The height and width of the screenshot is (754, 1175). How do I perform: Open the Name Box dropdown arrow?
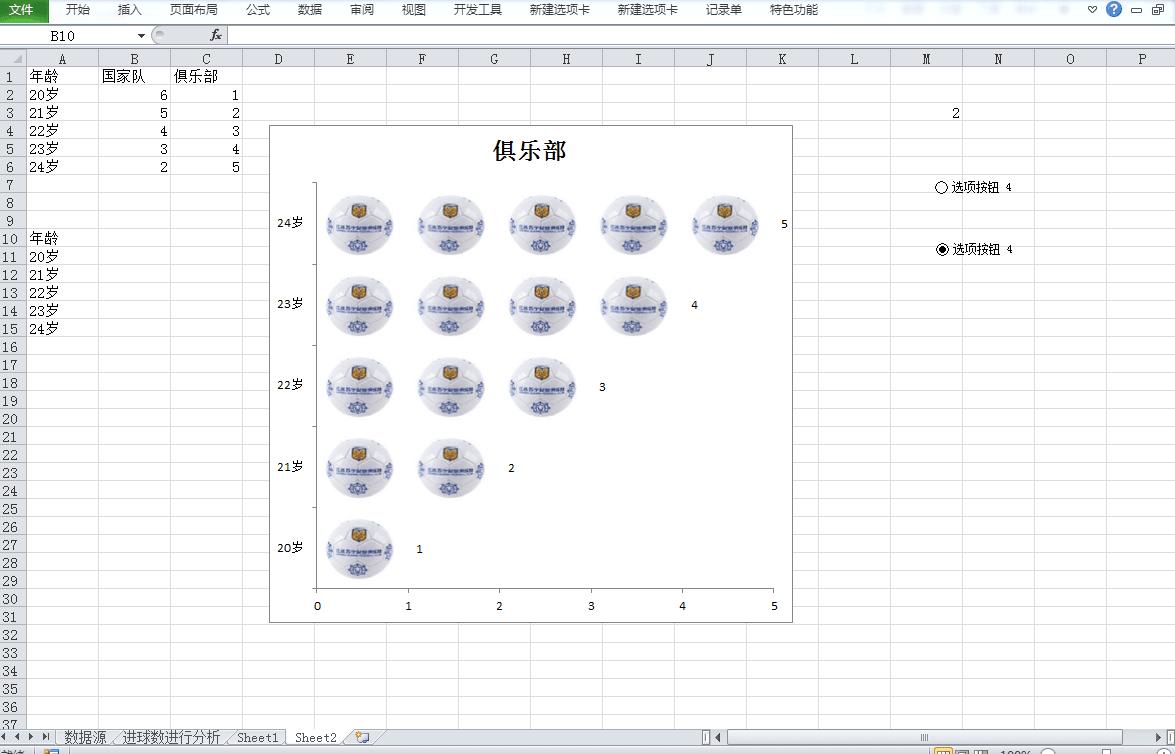tap(139, 33)
